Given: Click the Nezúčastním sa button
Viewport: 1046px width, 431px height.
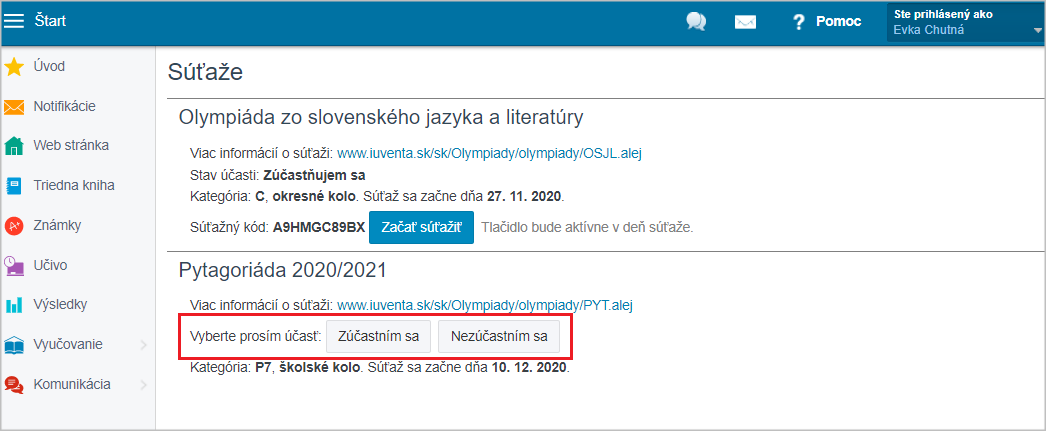Looking at the screenshot, I should (499, 336).
